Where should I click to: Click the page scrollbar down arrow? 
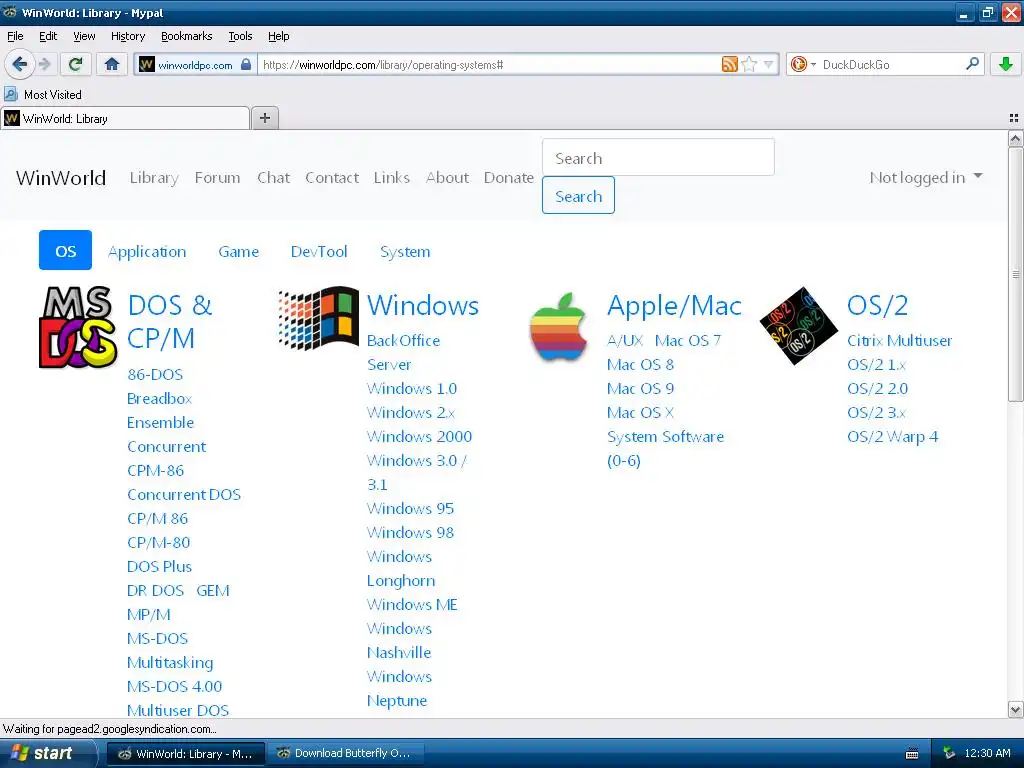1016,709
